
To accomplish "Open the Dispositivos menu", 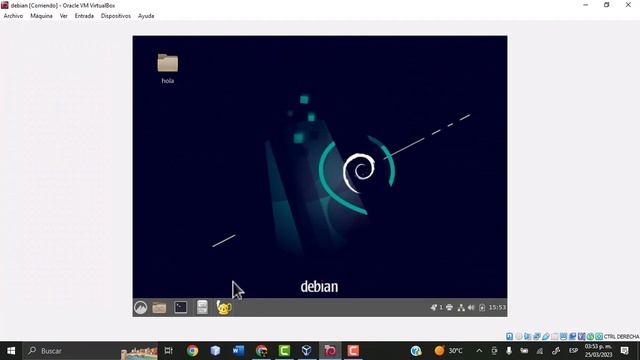I will pos(116,16).
